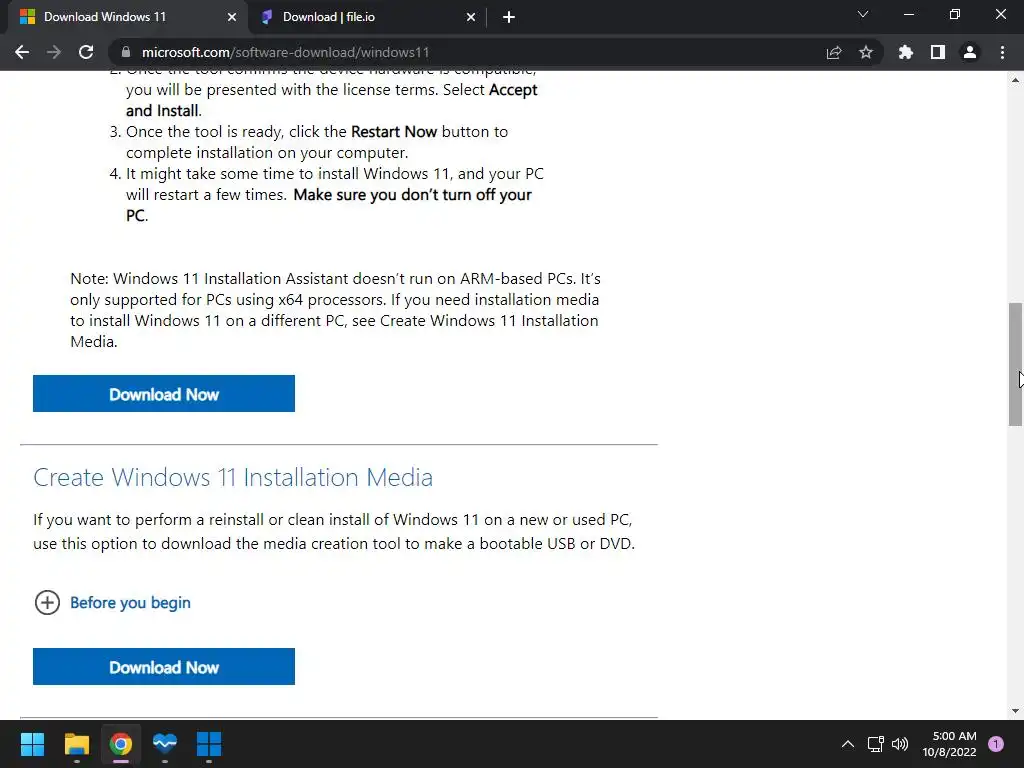Open the network status tray icon
The width and height of the screenshot is (1024, 768).
[x=875, y=744]
